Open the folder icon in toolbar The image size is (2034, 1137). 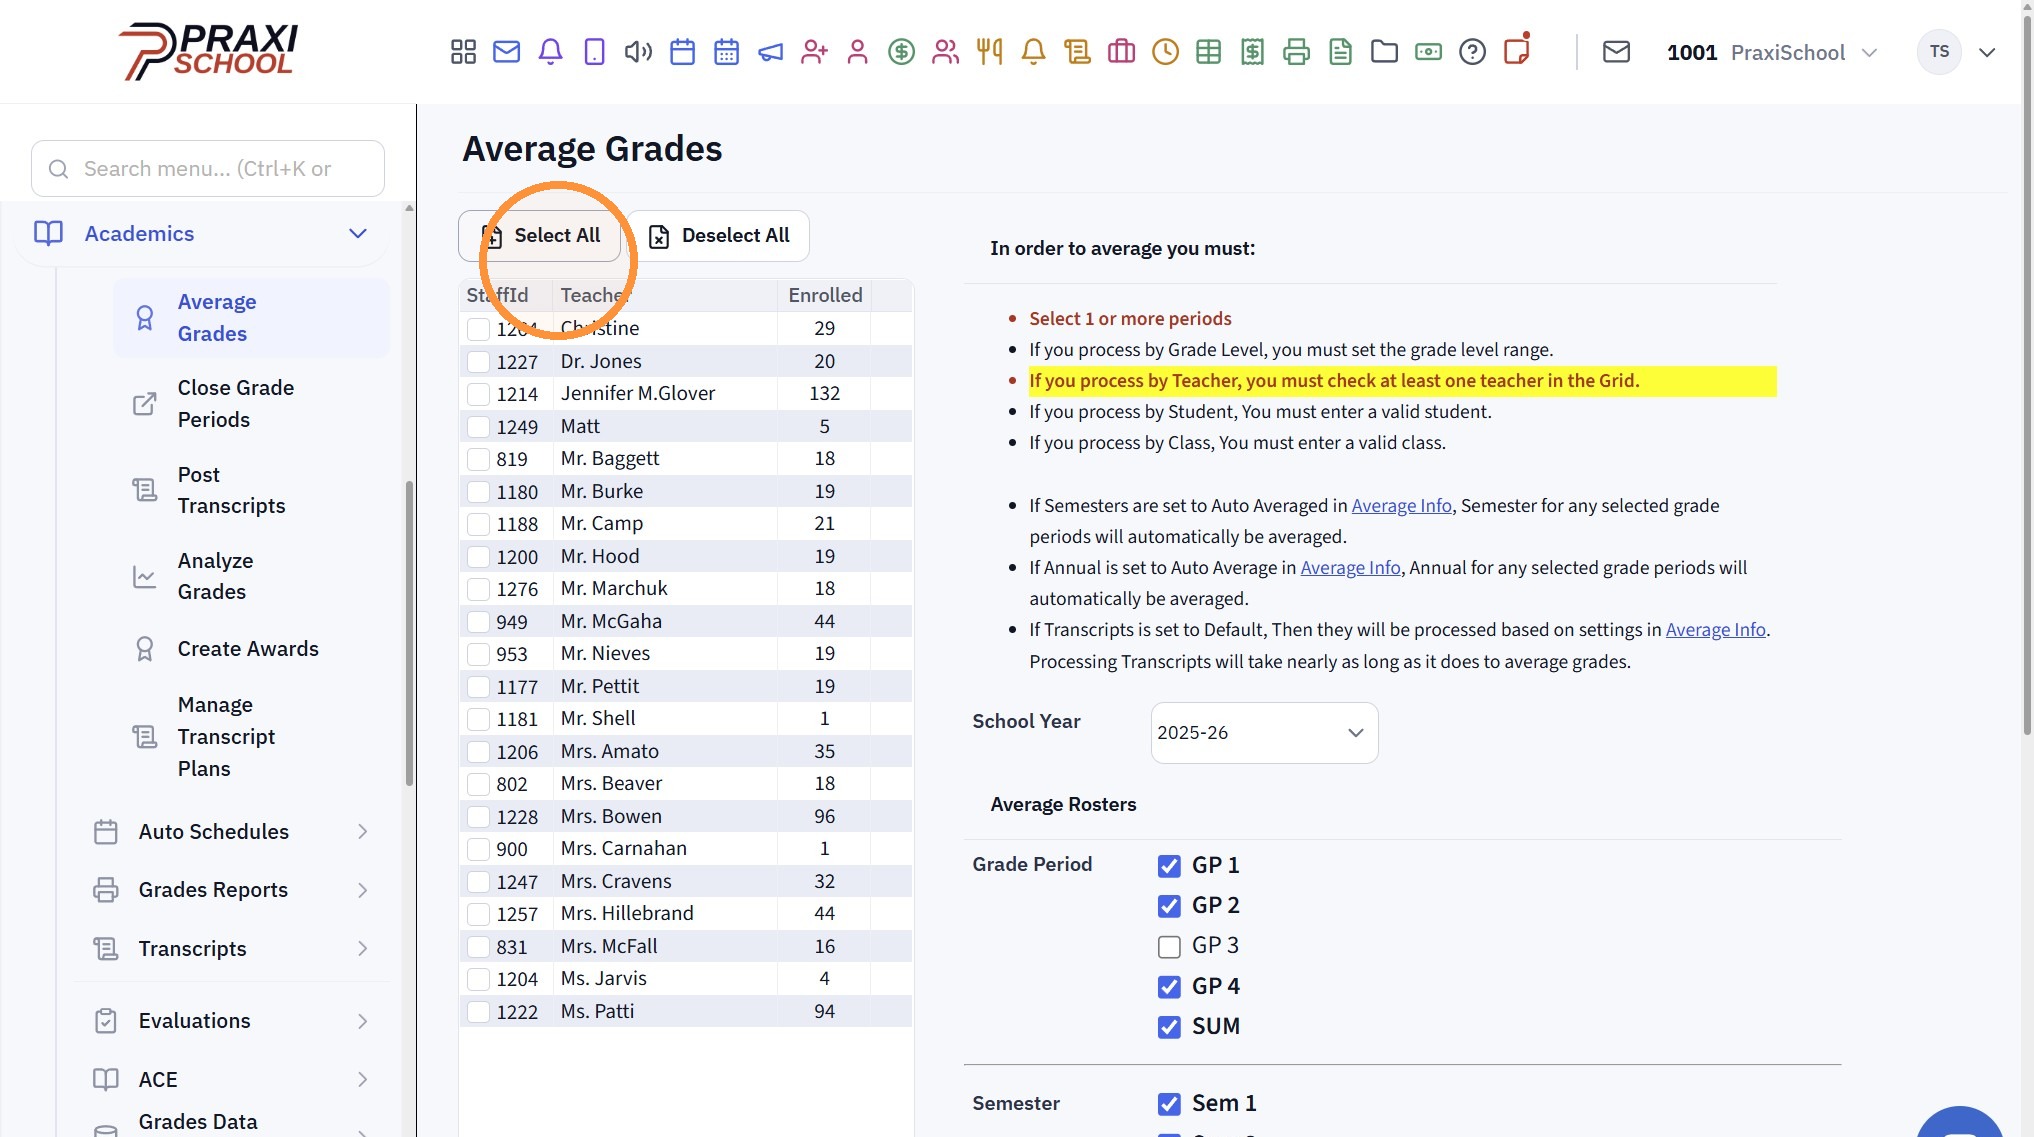[x=1385, y=52]
